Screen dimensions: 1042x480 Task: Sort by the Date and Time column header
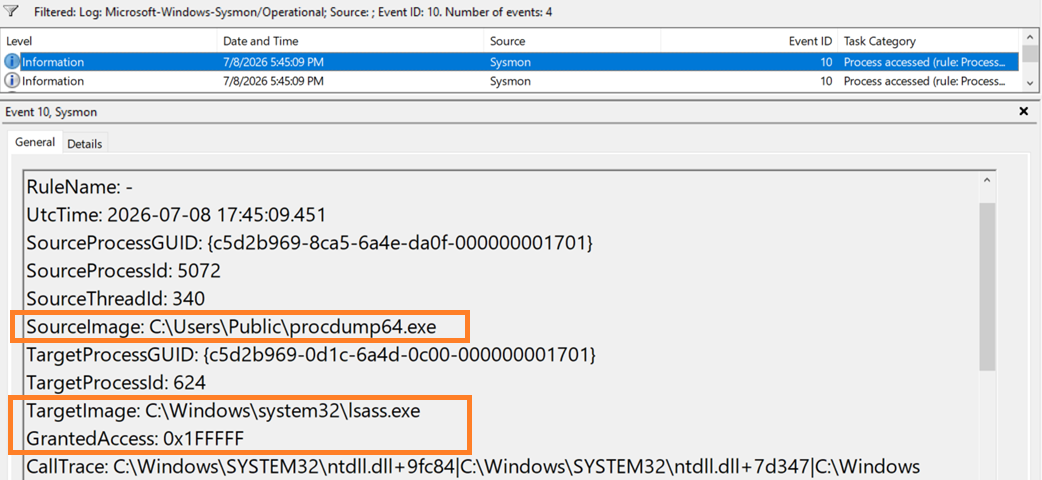(x=260, y=41)
